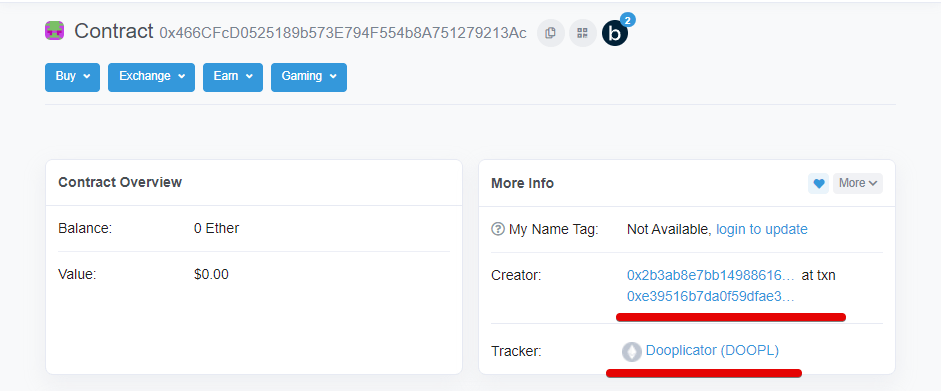Copy the contract address to clipboard
Viewport: 941px width, 391px height.
coord(550,33)
